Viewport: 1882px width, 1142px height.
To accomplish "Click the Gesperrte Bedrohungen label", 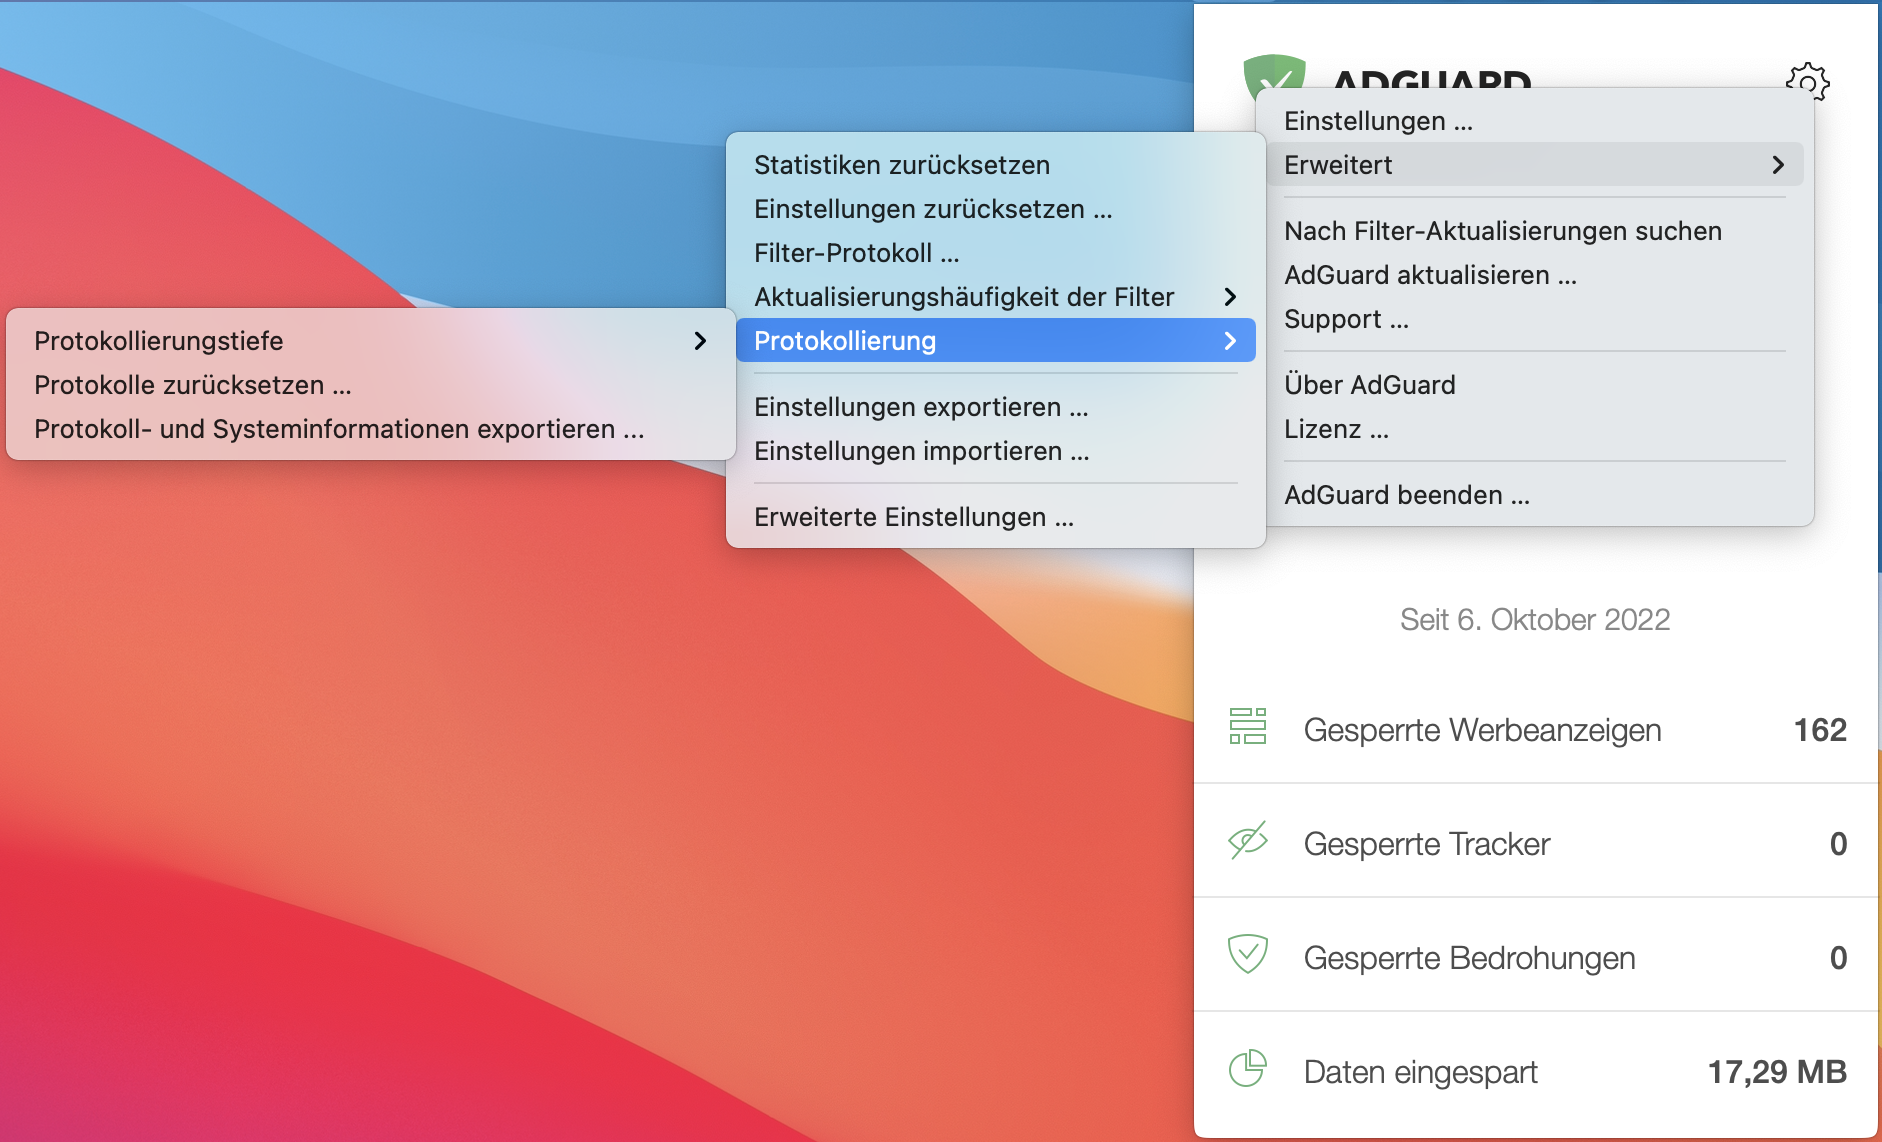I will tap(1469, 958).
